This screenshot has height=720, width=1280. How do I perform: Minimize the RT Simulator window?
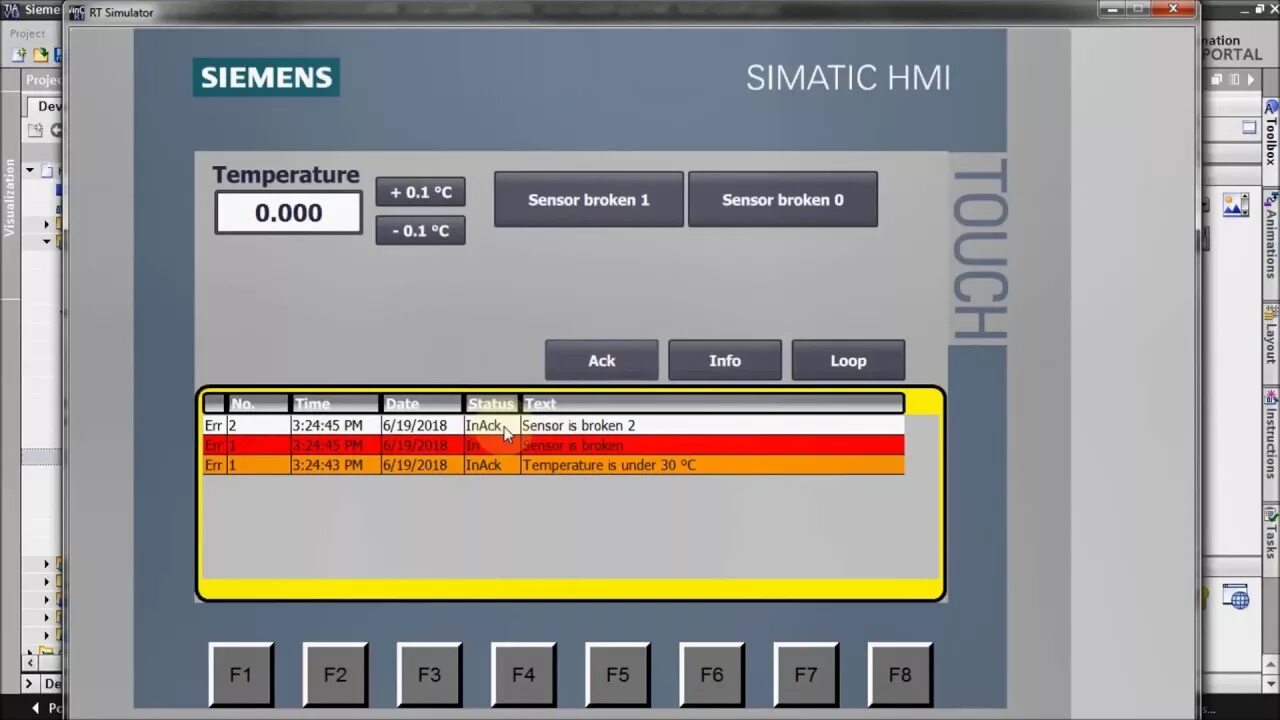[1111, 9]
